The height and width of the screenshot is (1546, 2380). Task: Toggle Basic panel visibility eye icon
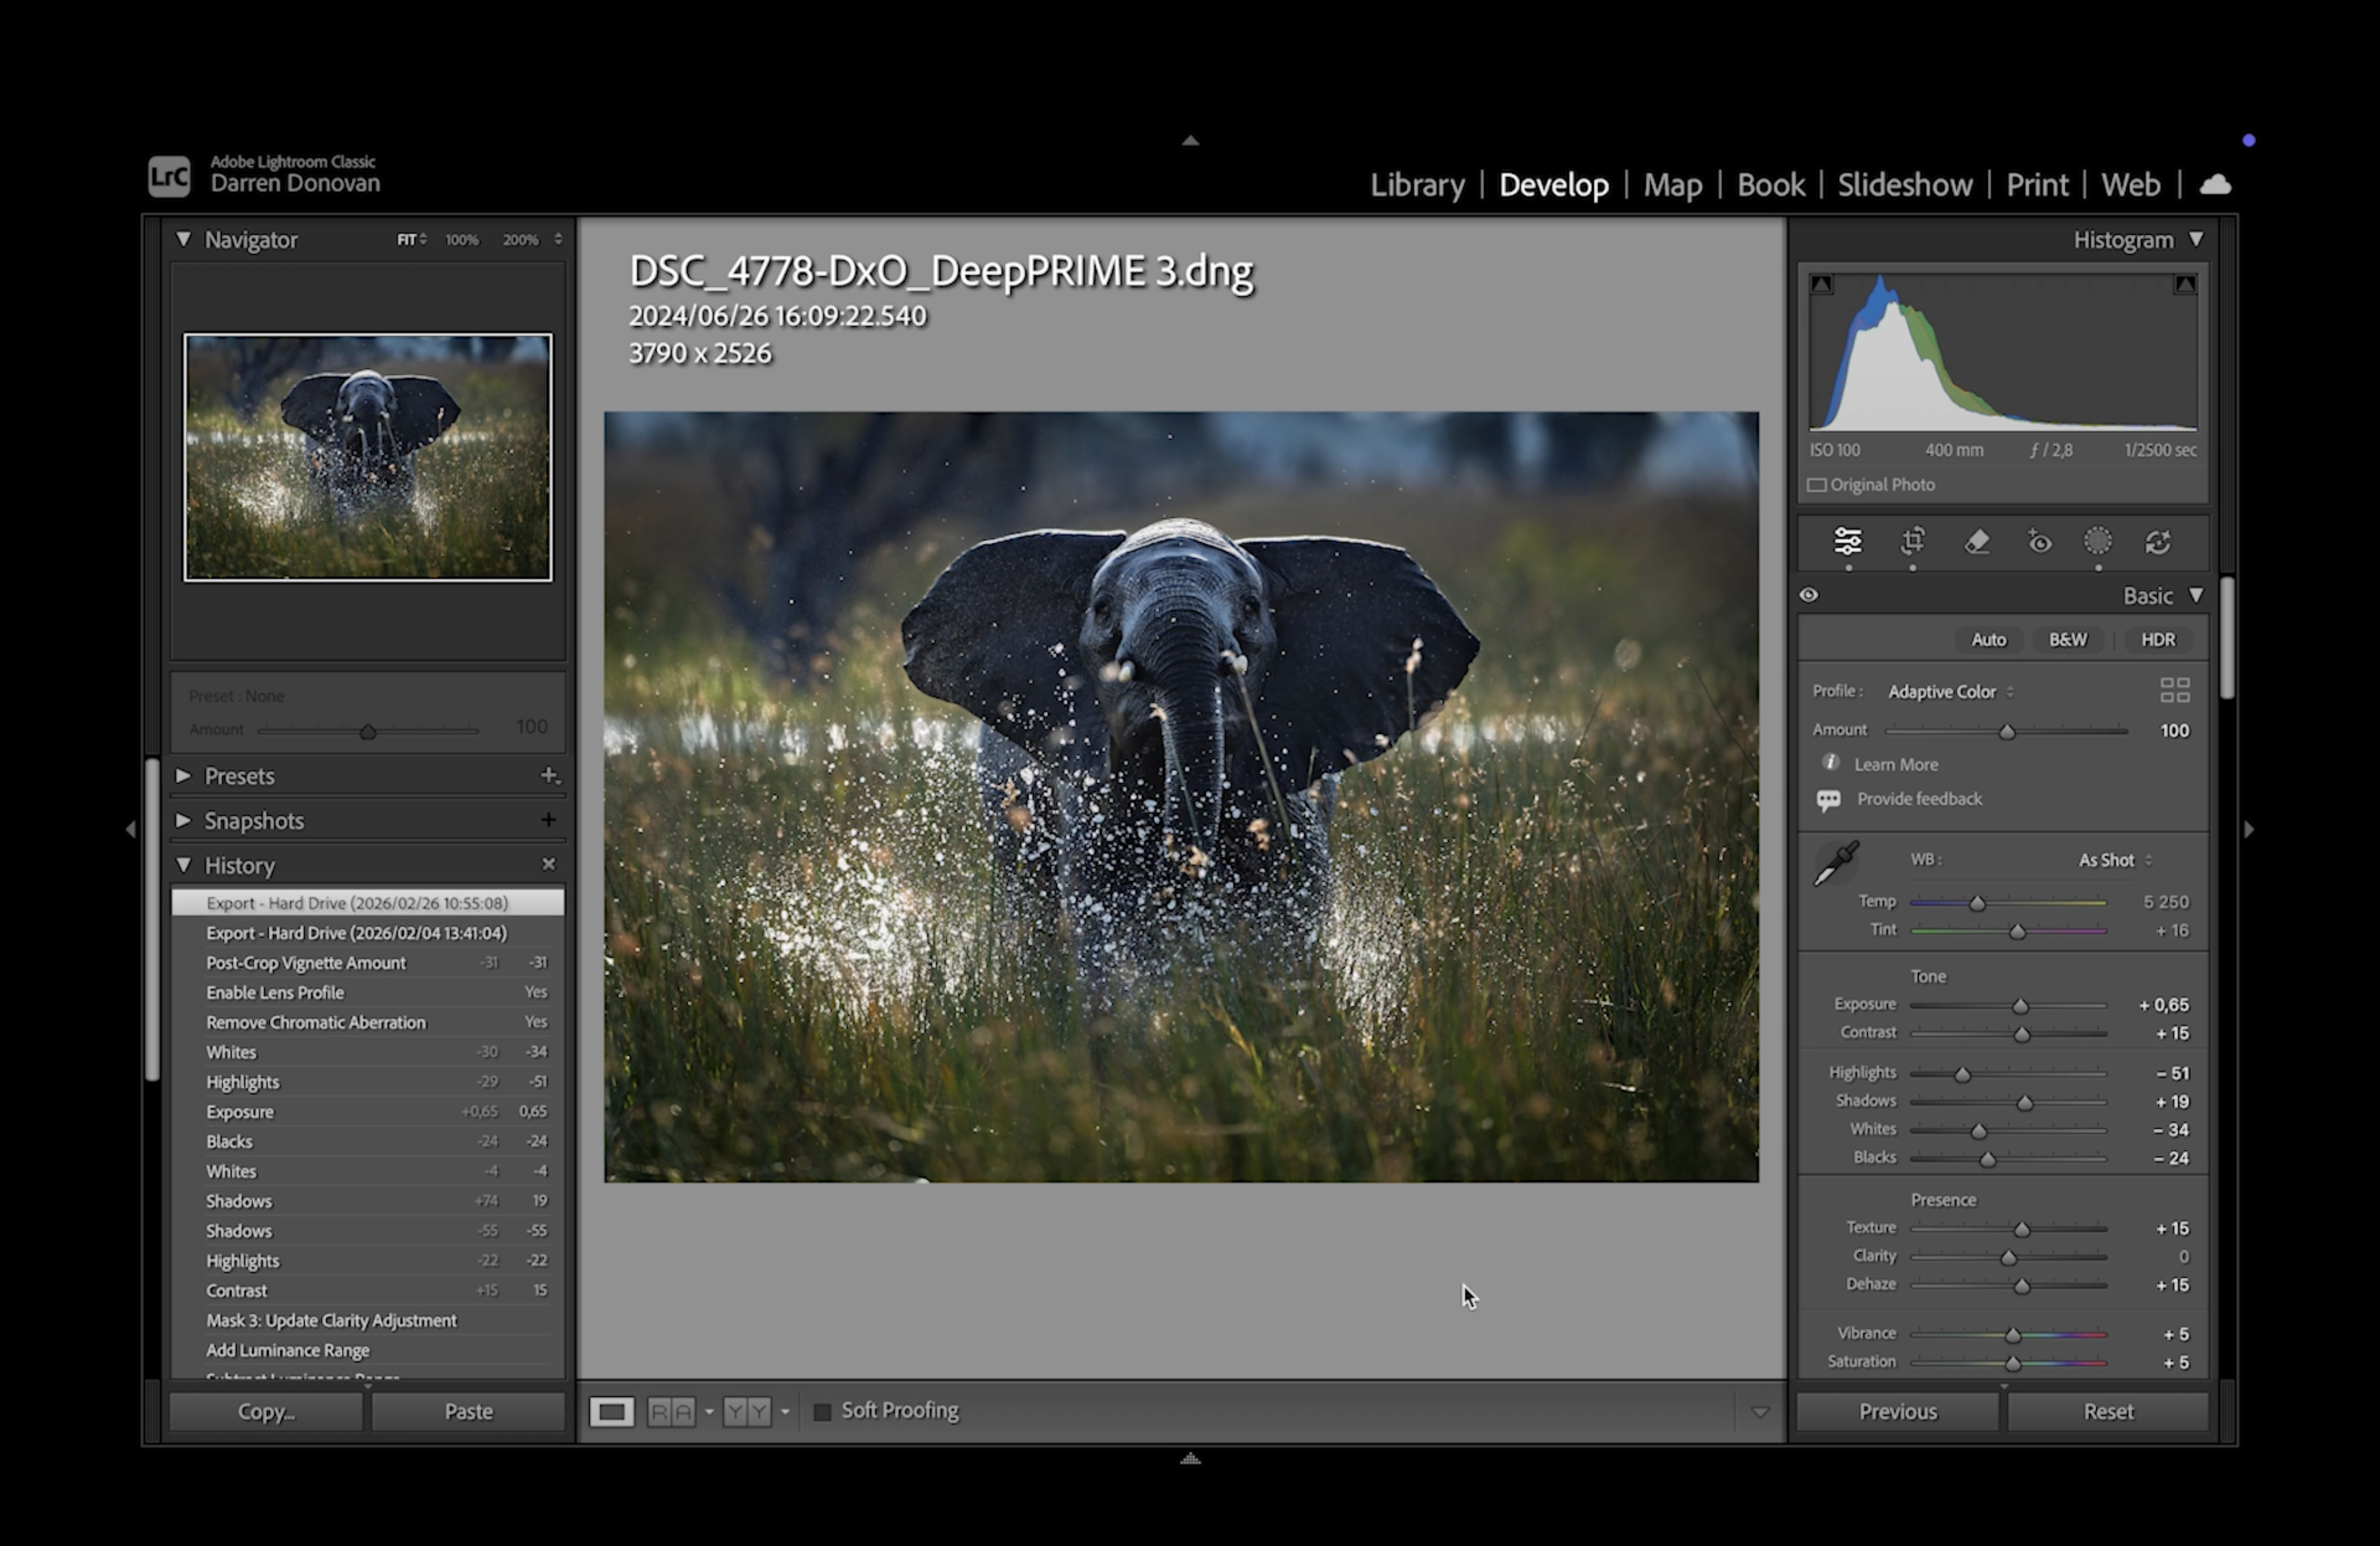pos(1809,596)
